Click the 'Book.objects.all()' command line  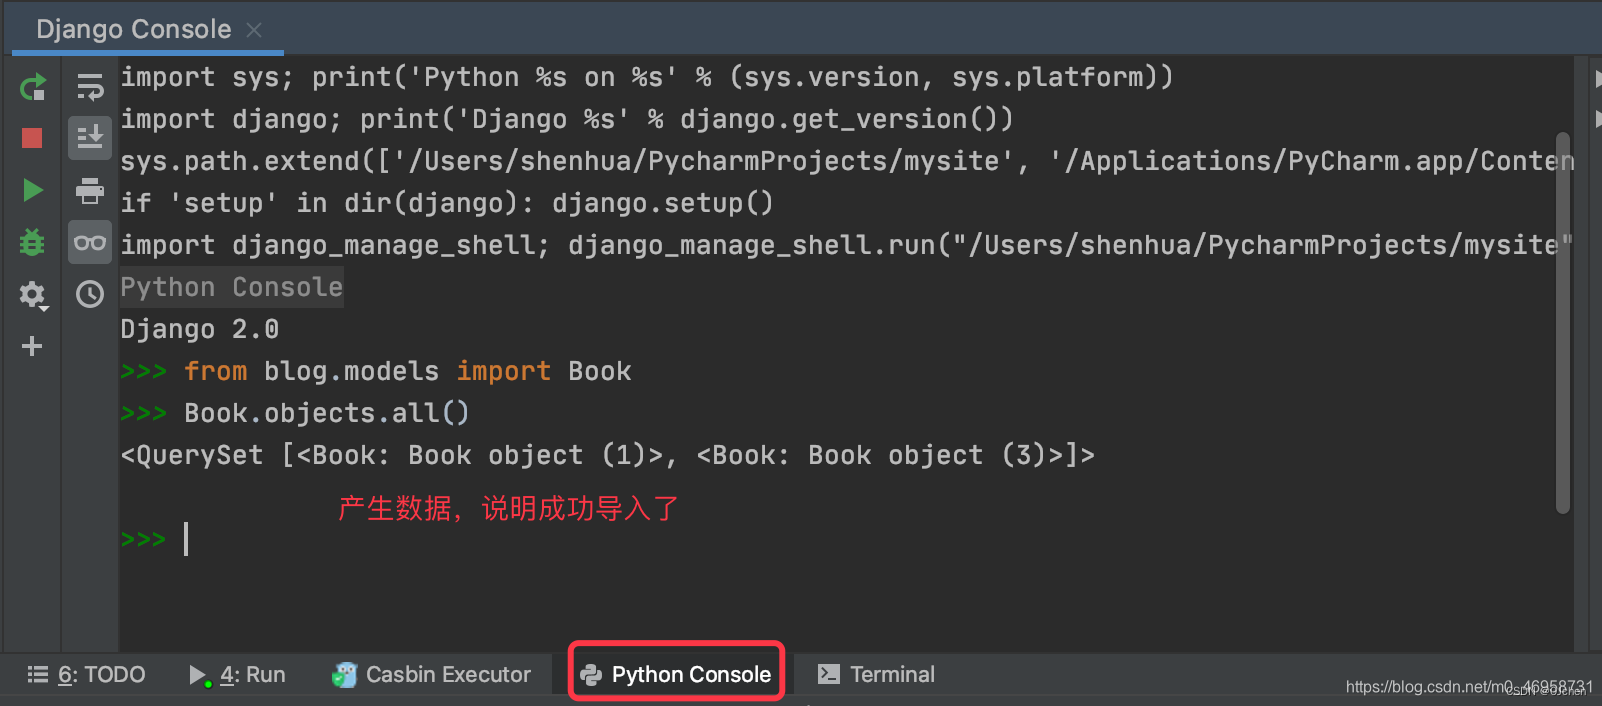295,413
